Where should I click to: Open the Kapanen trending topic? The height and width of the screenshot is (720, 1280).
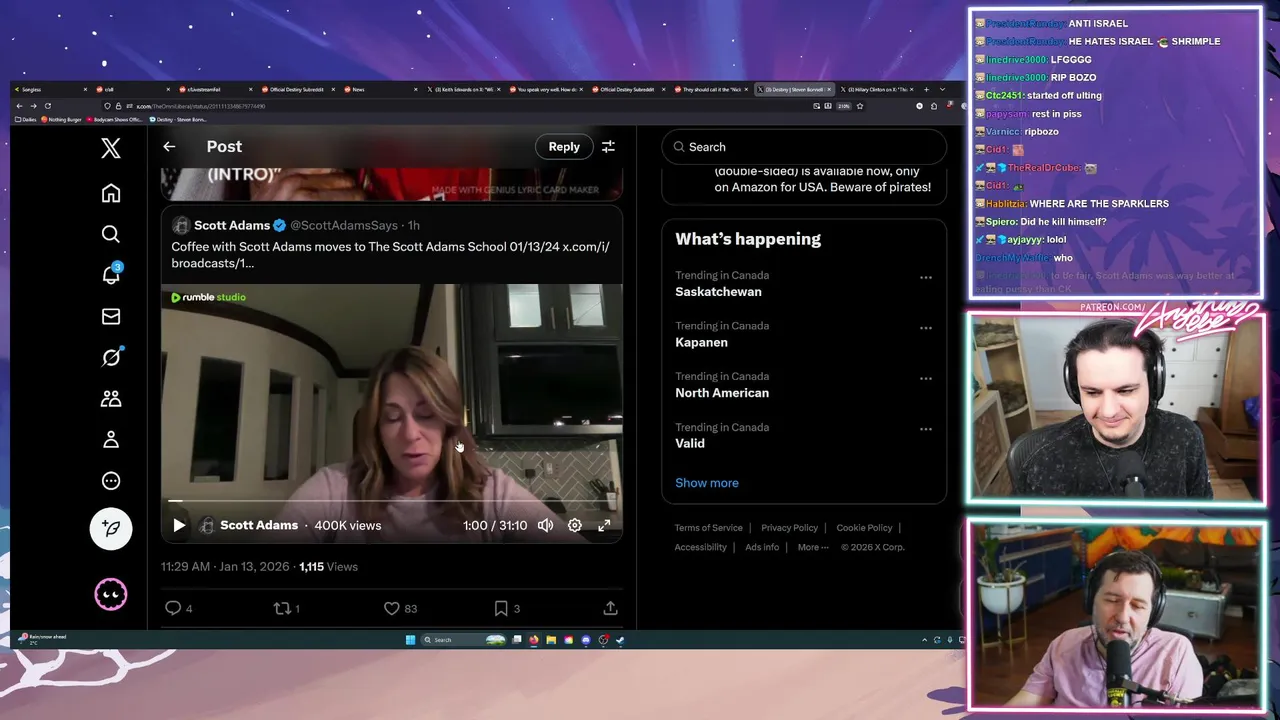point(701,342)
